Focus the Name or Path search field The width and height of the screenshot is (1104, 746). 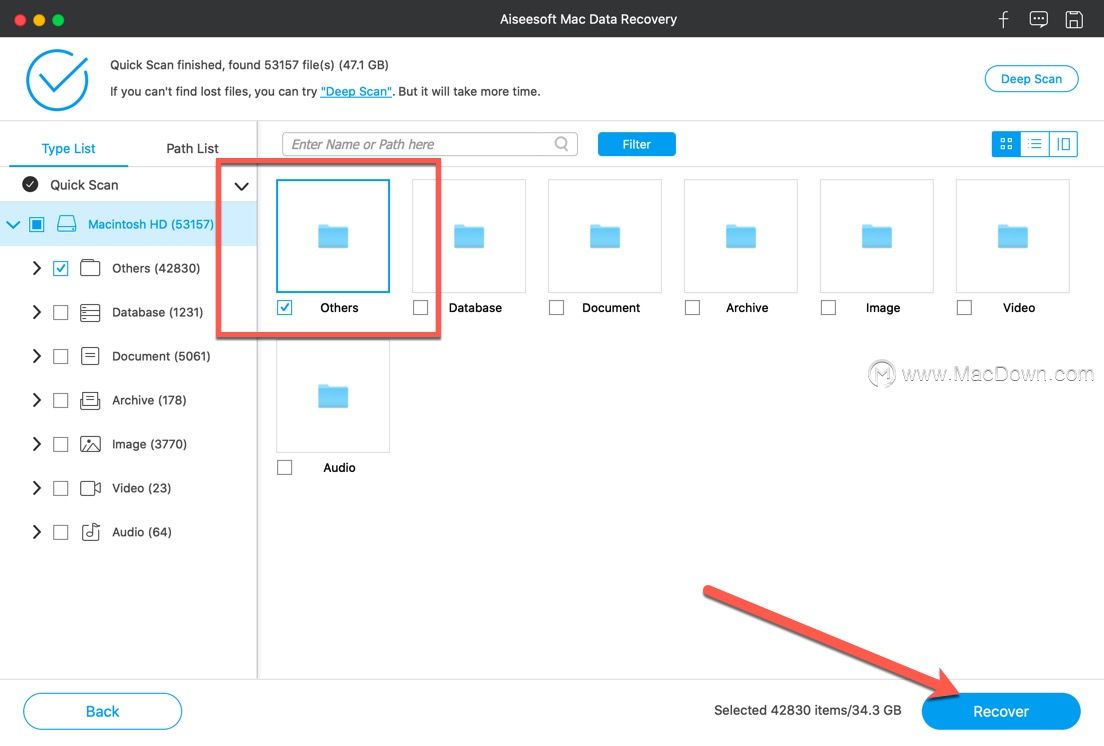pyautogui.click(x=429, y=144)
